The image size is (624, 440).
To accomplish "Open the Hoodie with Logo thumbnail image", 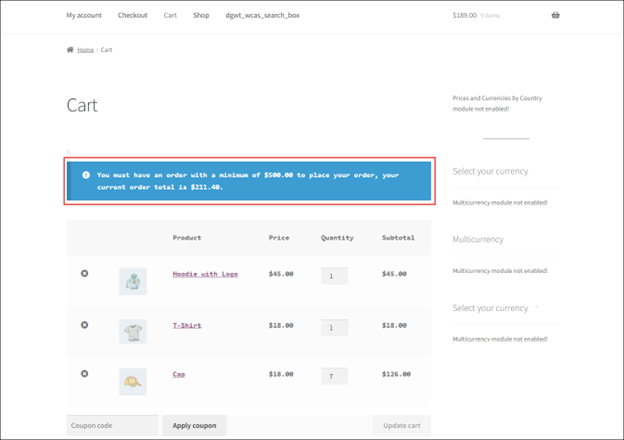I will (133, 281).
